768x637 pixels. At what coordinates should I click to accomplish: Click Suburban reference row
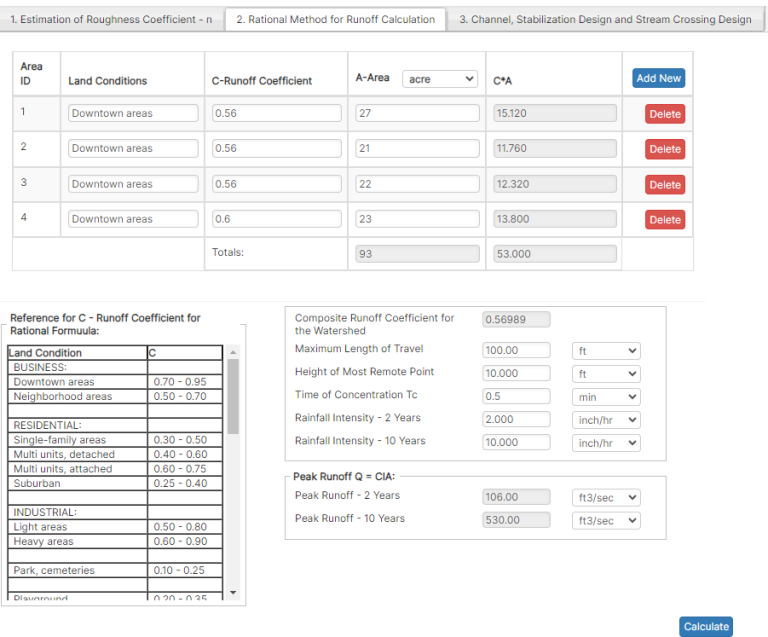[115, 483]
